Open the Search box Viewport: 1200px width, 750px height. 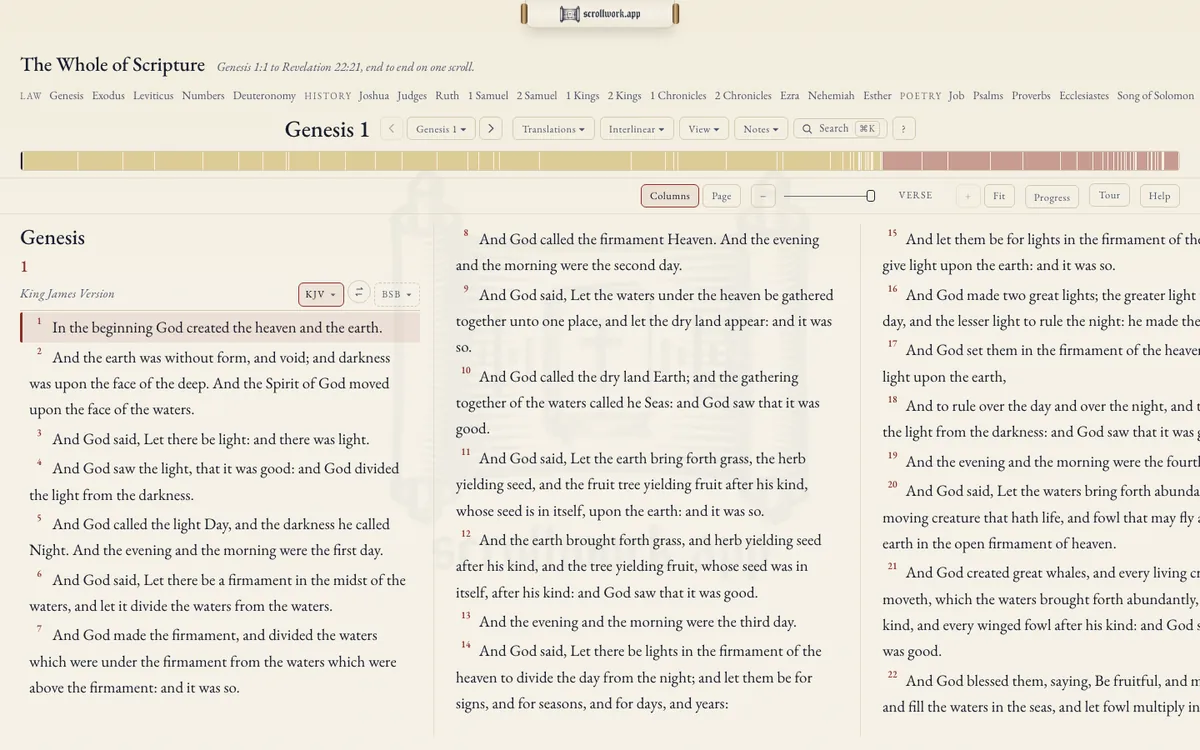[x=840, y=128]
